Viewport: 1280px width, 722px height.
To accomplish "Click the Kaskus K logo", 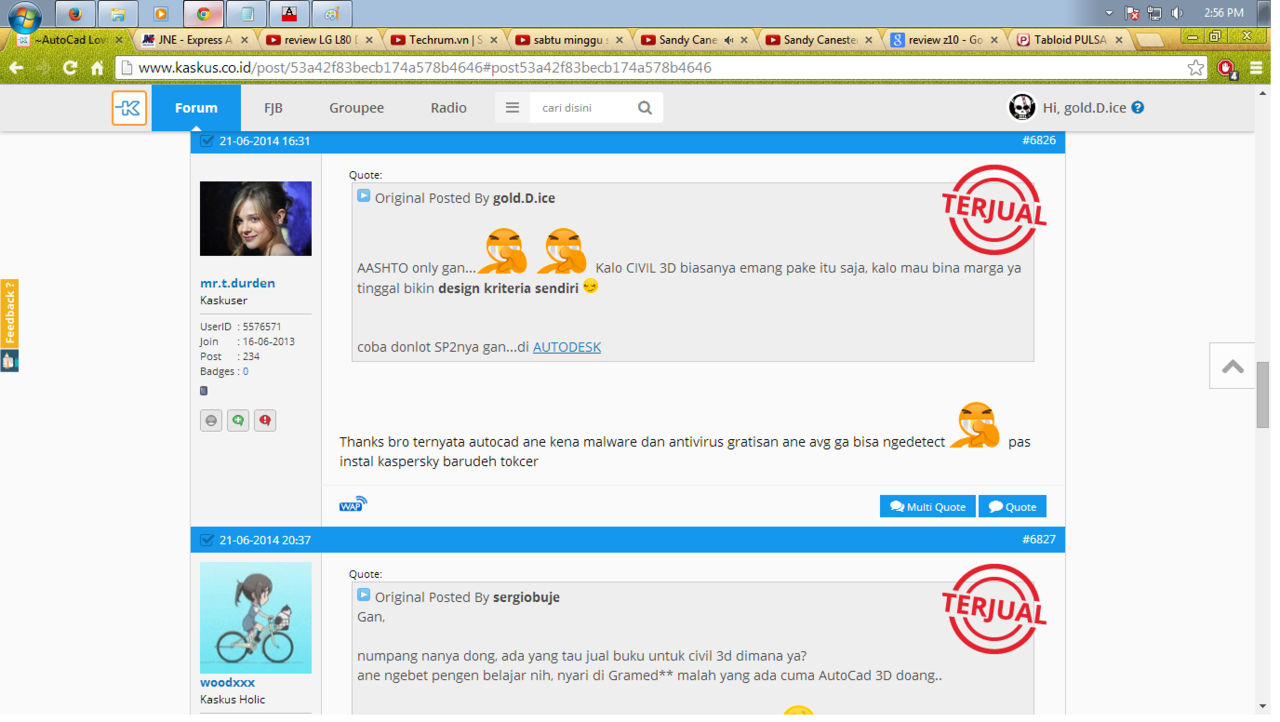I will click(x=129, y=107).
